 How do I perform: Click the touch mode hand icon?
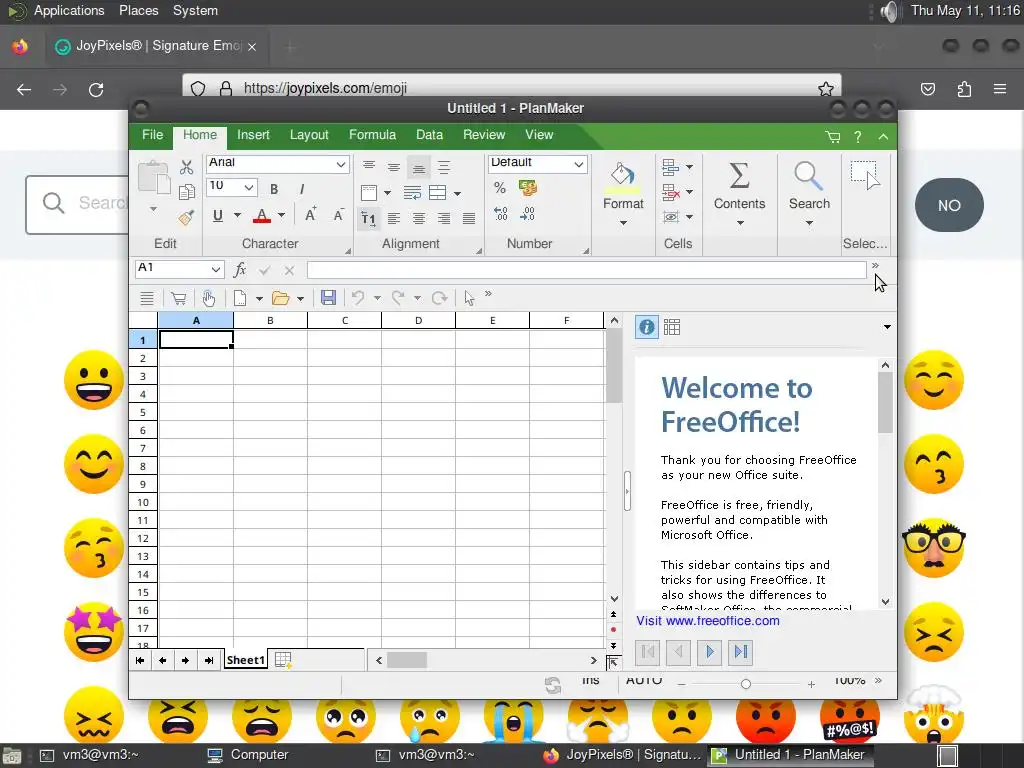pos(209,298)
